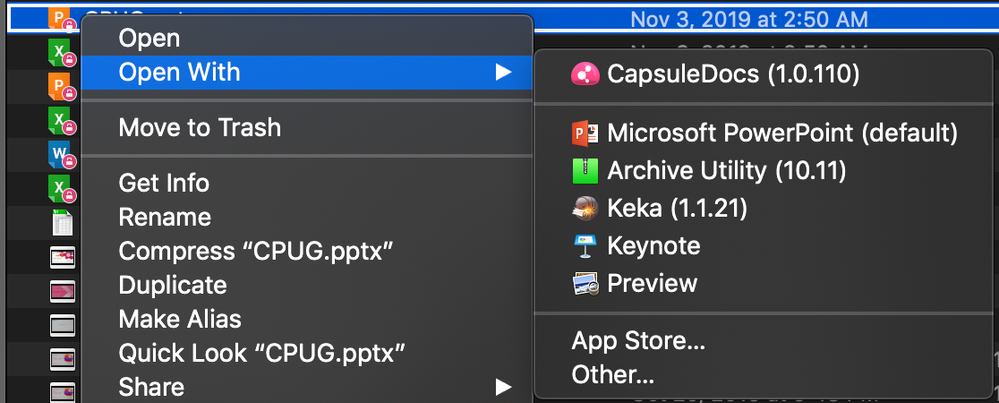Select Make Alias option
The image size is (999, 403).
(306, 318)
